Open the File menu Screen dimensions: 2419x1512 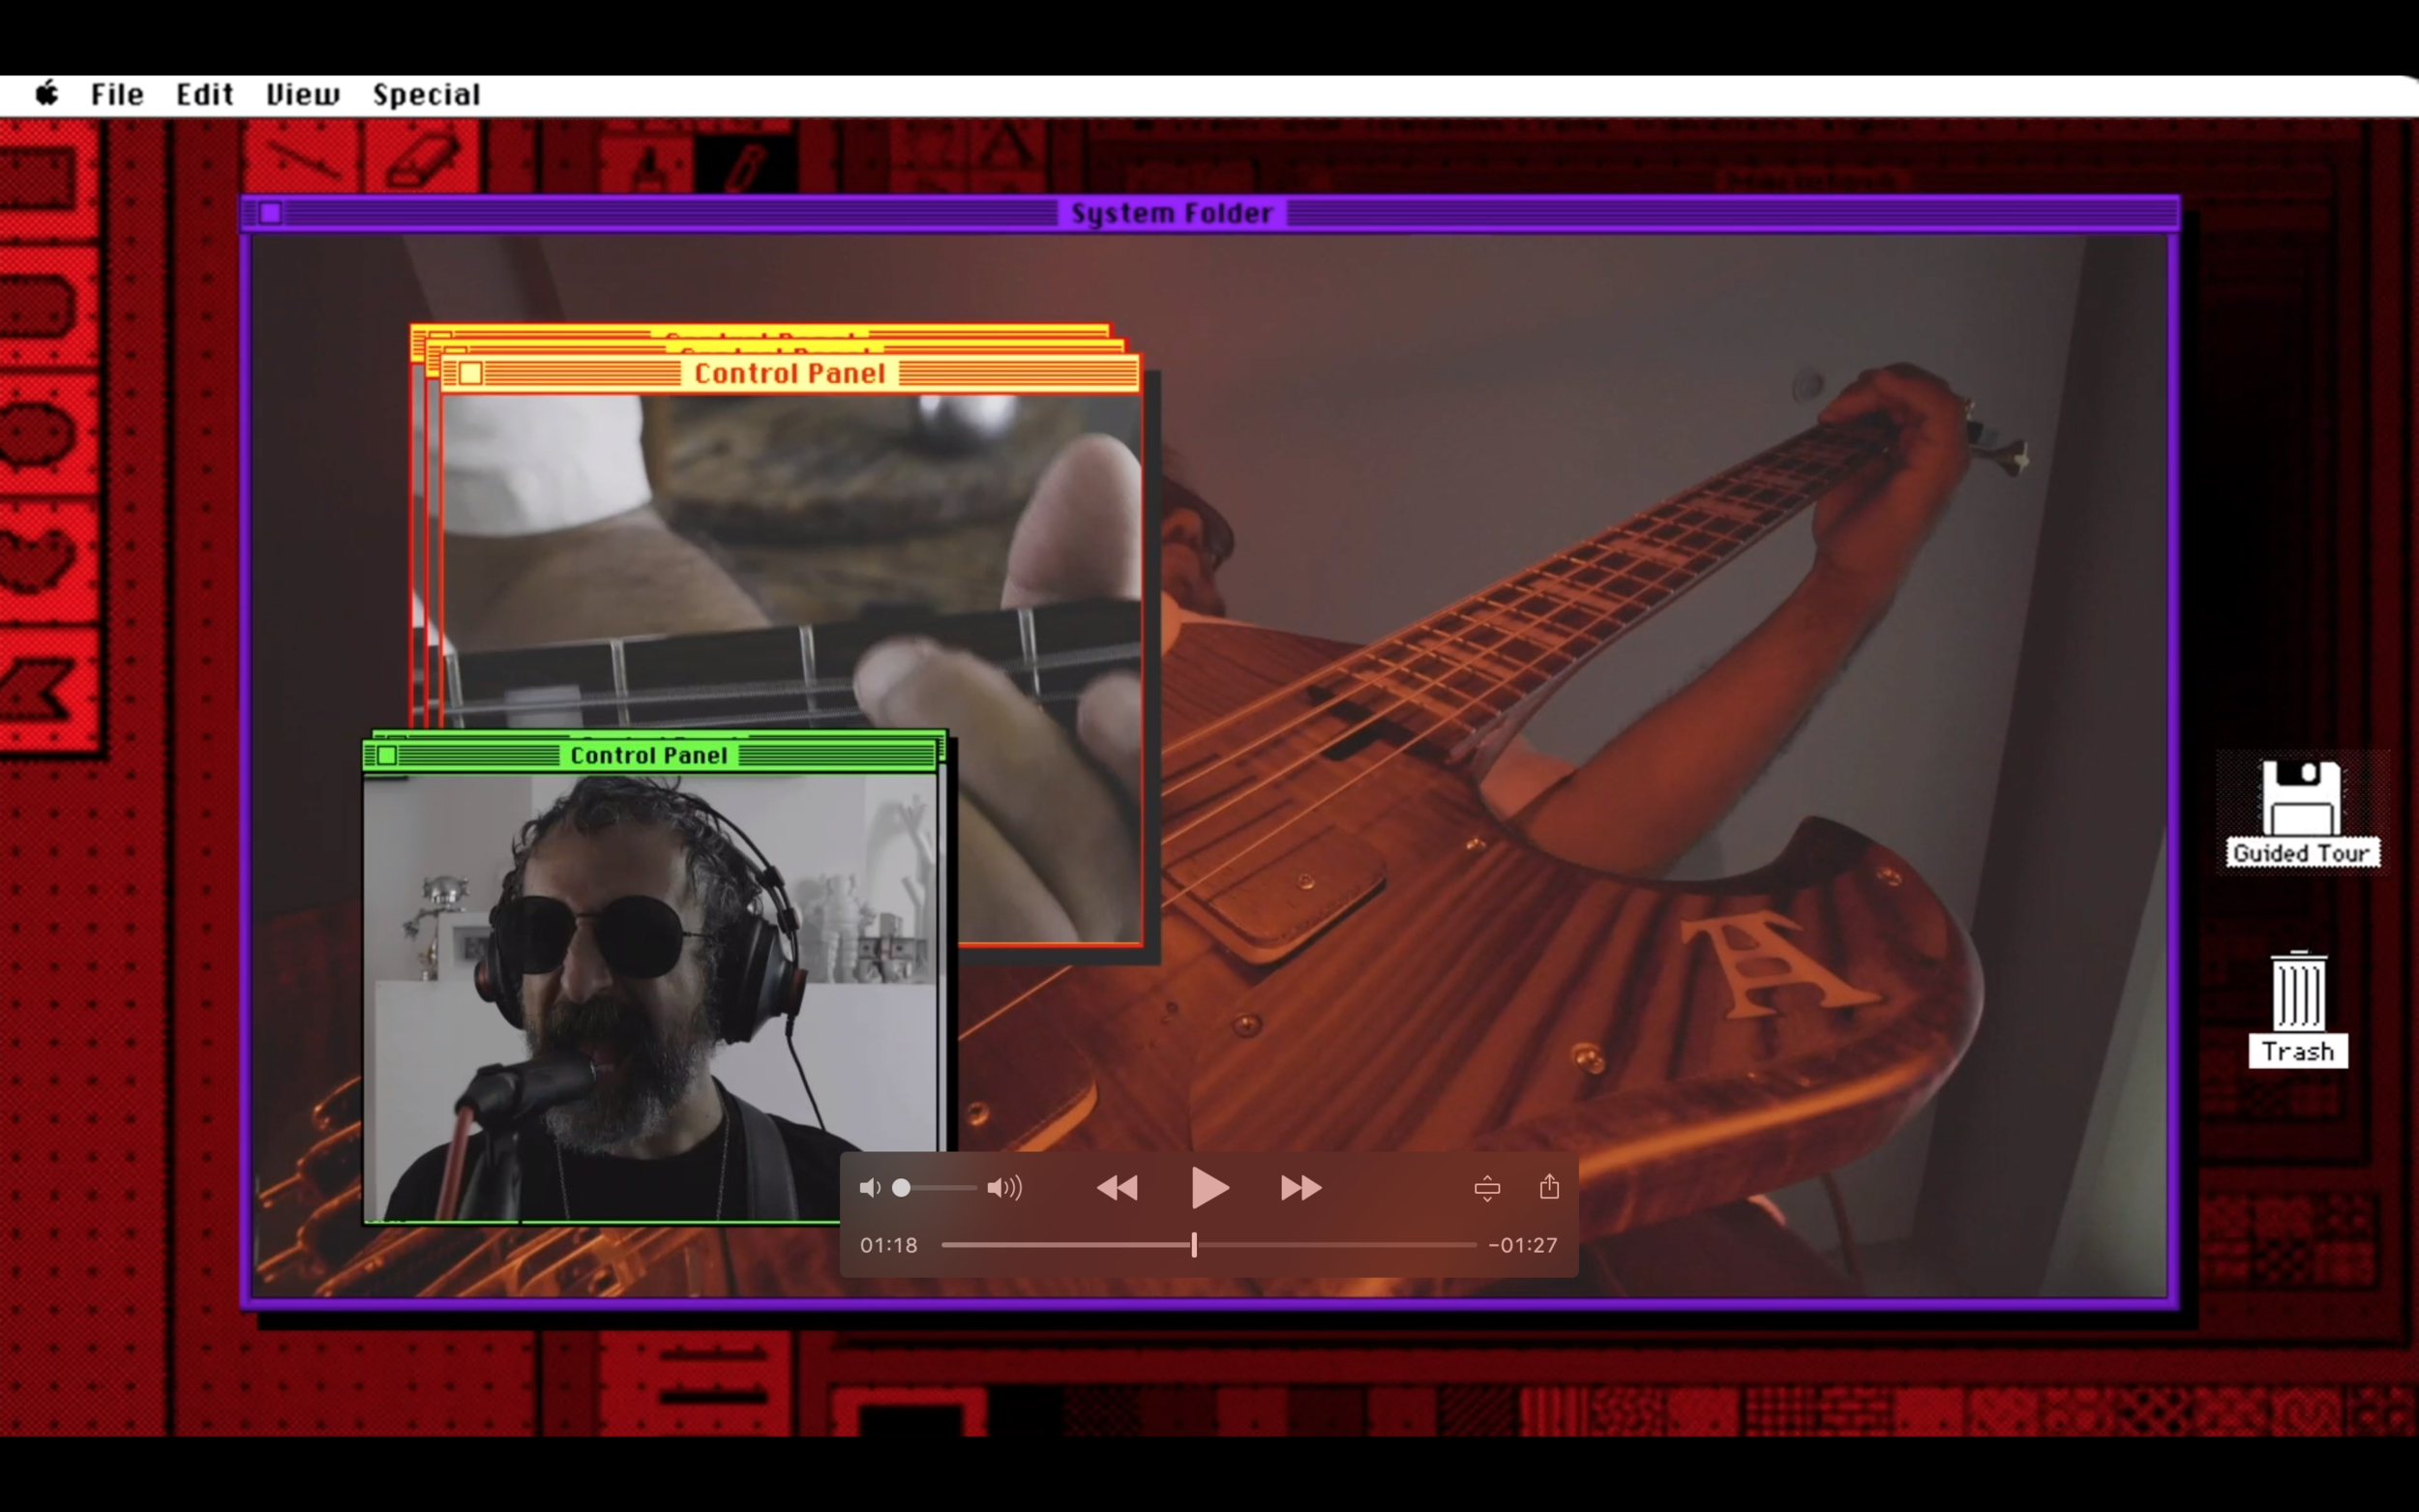(117, 95)
